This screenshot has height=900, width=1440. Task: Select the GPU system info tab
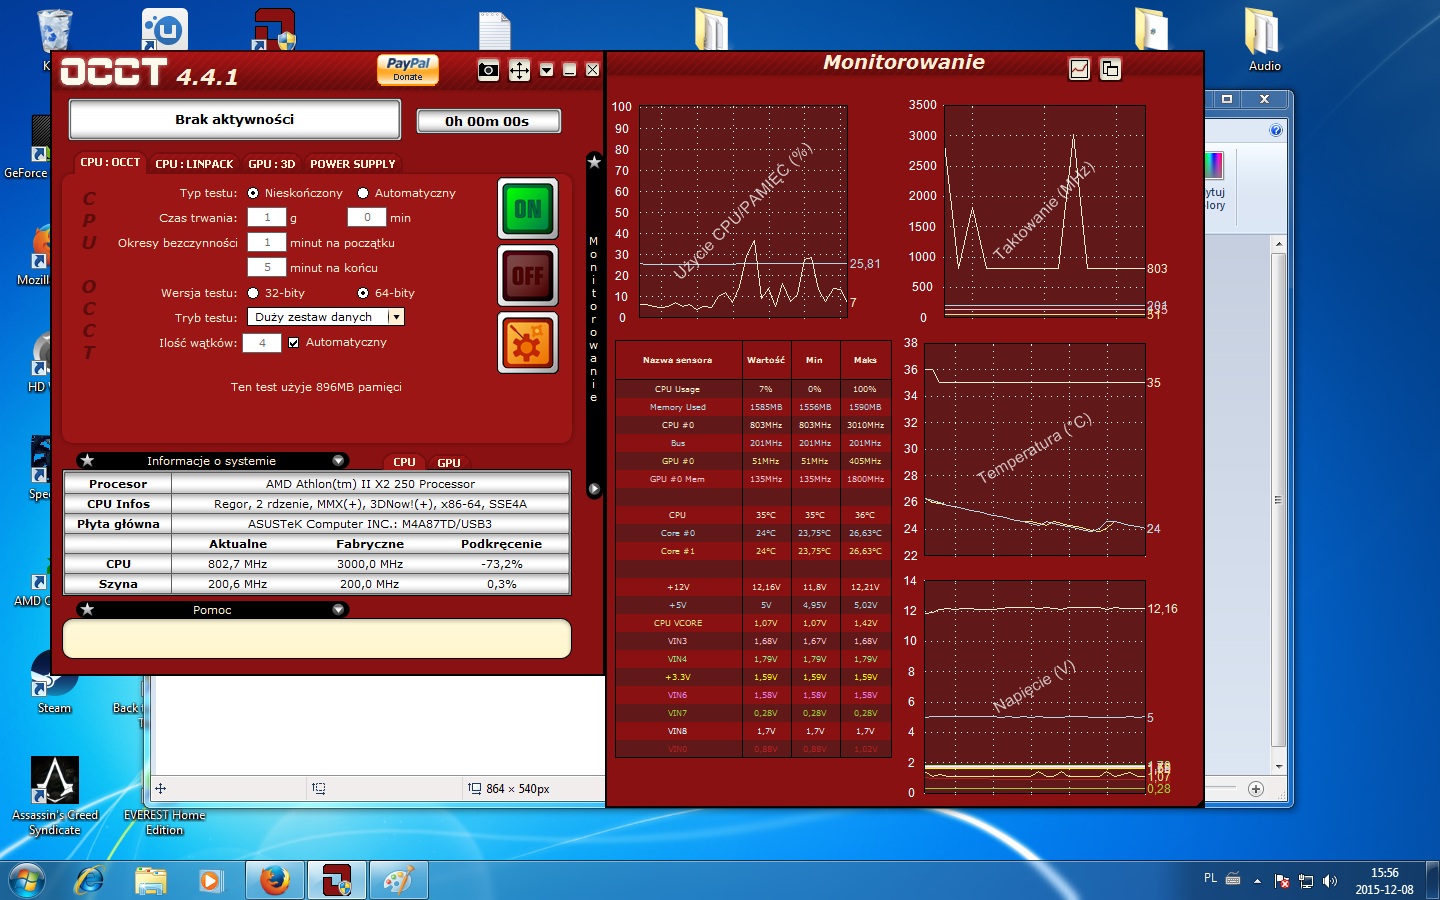point(449,462)
